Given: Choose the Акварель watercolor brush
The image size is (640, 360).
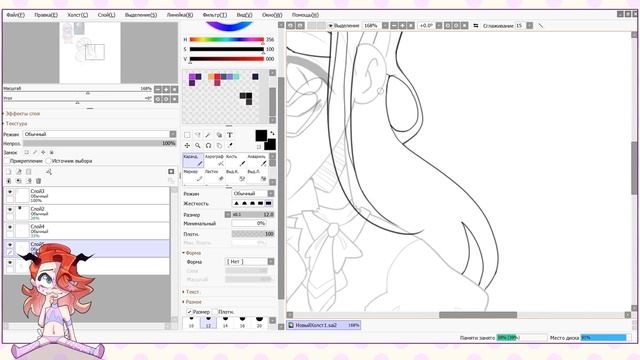Looking at the screenshot, I should coord(257,160).
